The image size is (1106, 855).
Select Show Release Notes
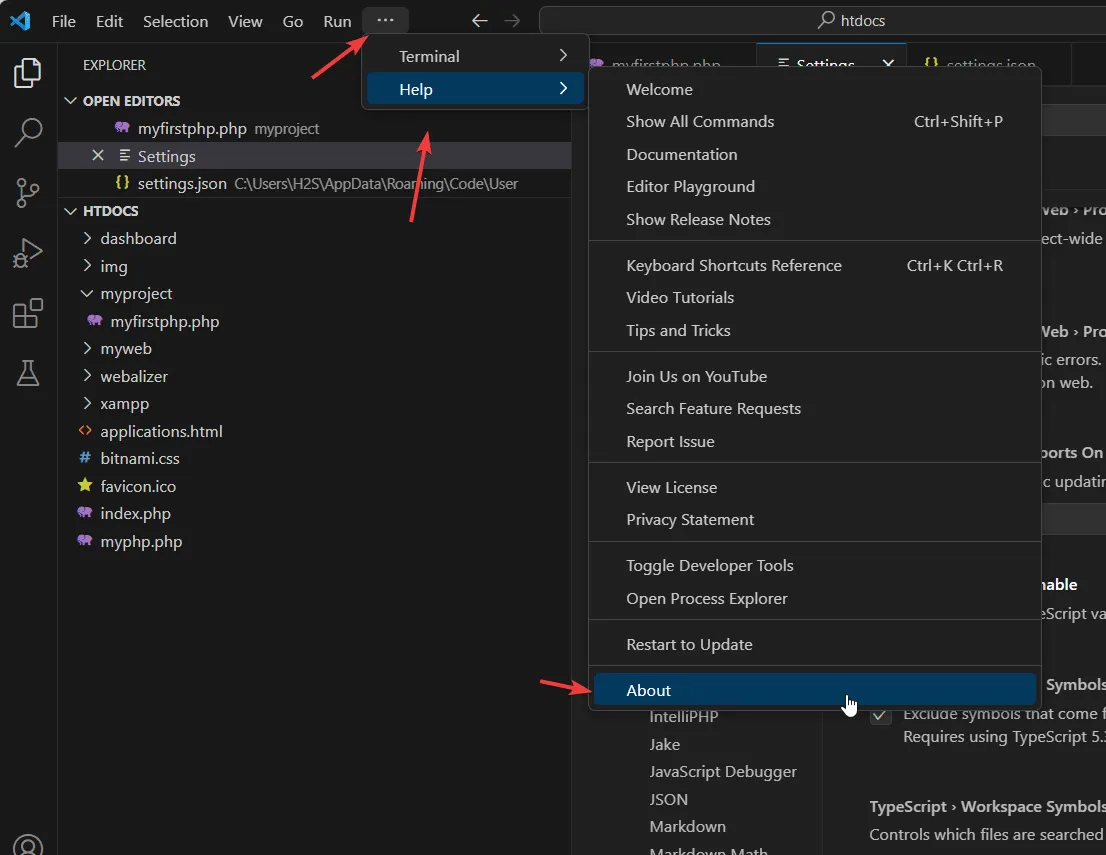(815, 219)
